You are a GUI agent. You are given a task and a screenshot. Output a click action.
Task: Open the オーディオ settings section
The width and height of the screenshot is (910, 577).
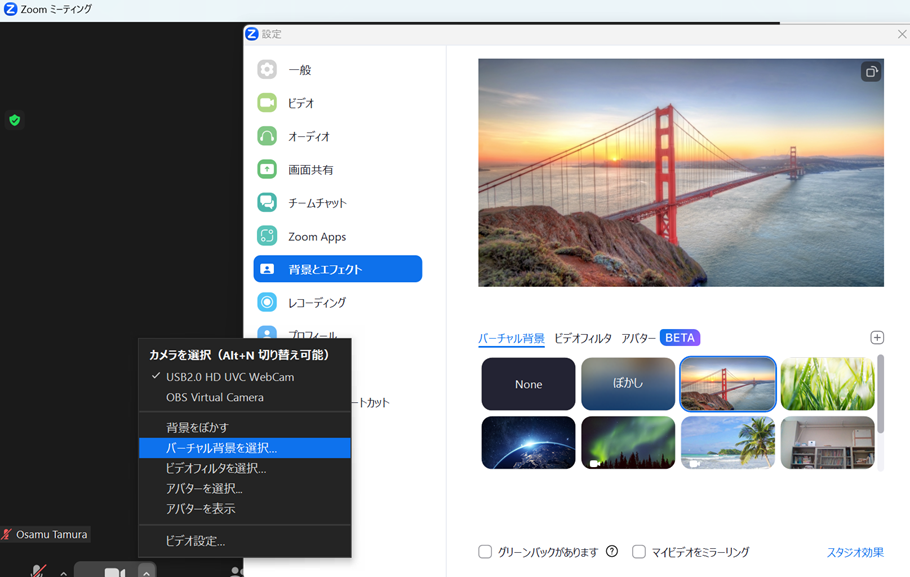tap(308, 136)
